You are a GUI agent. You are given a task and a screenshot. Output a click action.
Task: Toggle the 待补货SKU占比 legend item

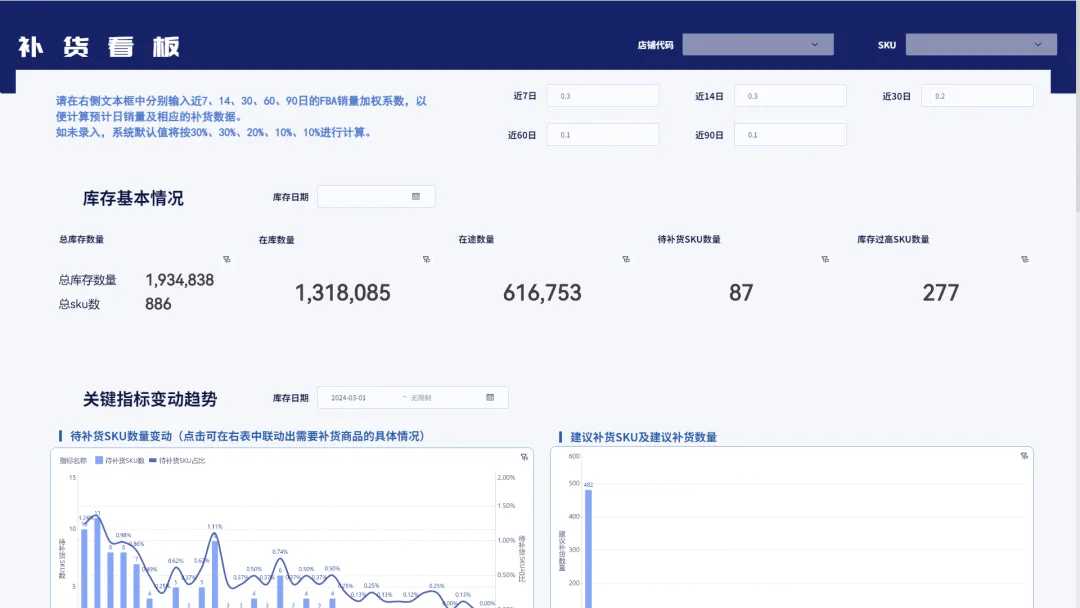coord(177,461)
